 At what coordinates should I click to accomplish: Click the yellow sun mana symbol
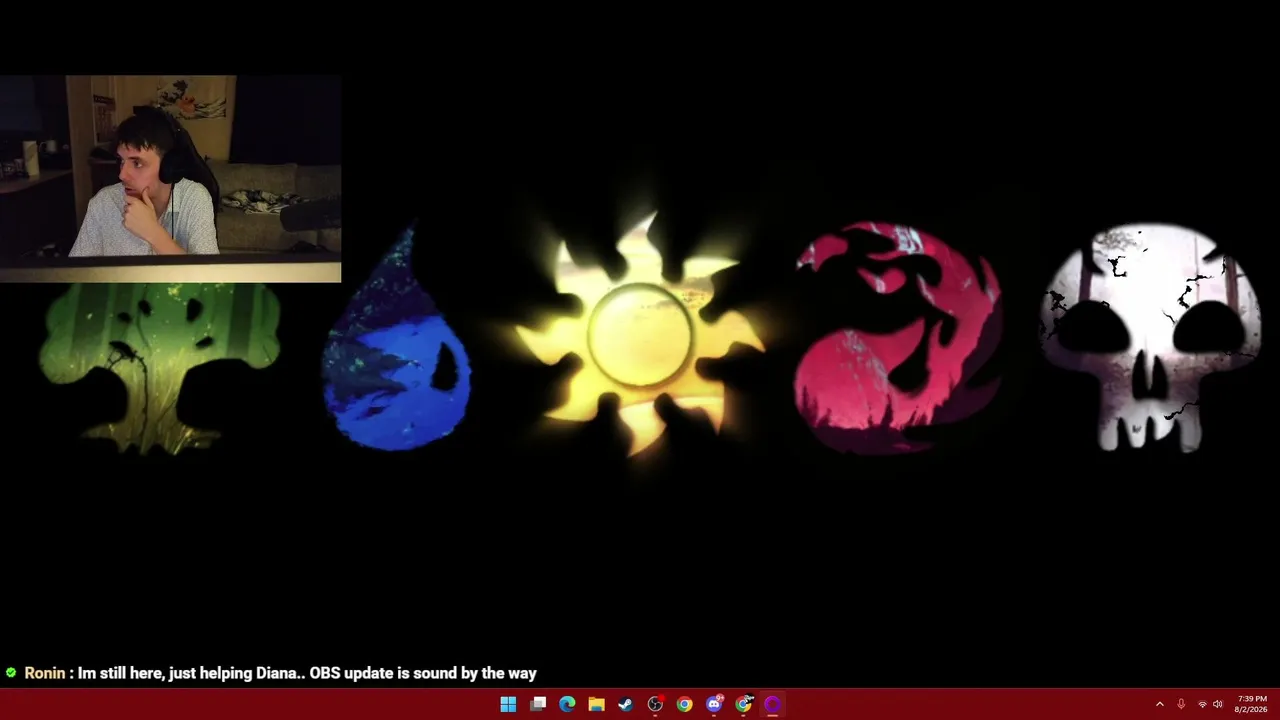coord(640,334)
